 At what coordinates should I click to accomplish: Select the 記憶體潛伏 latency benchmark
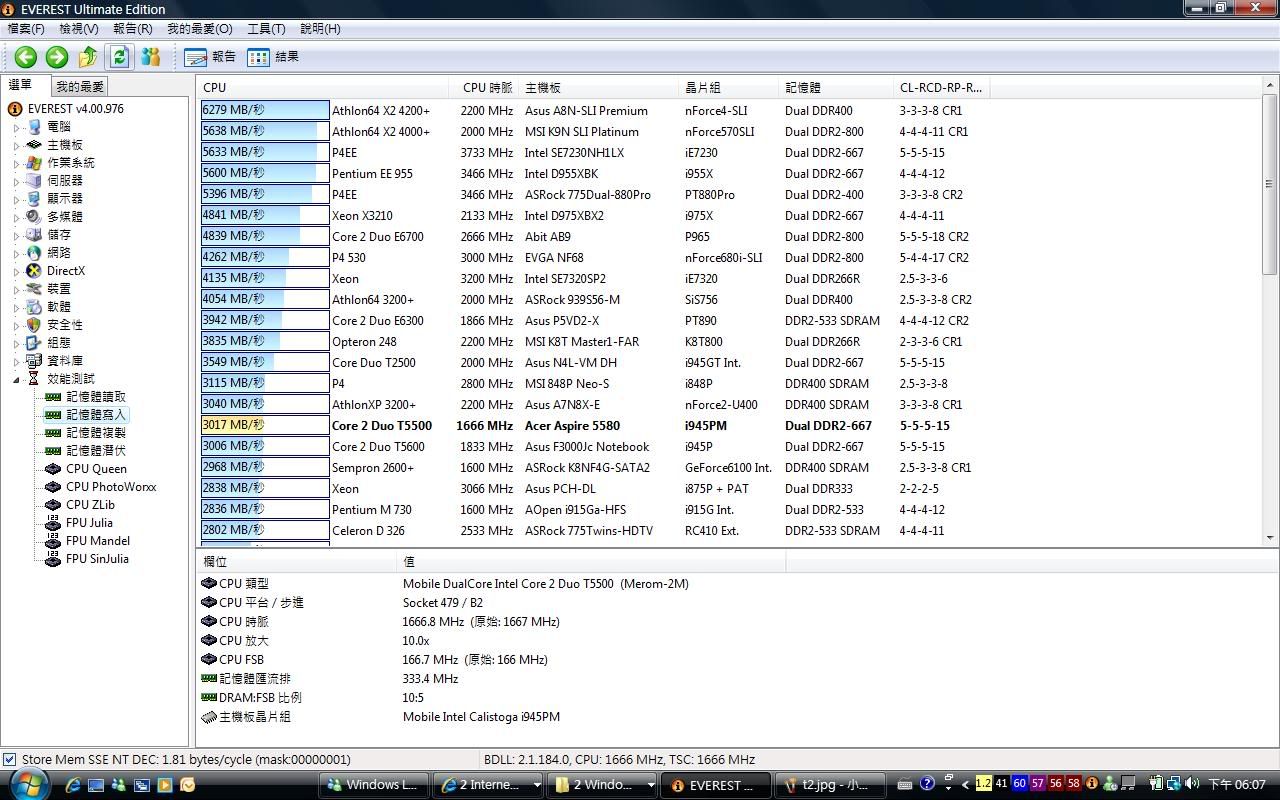pyautogui.click(x=96, y=451)
